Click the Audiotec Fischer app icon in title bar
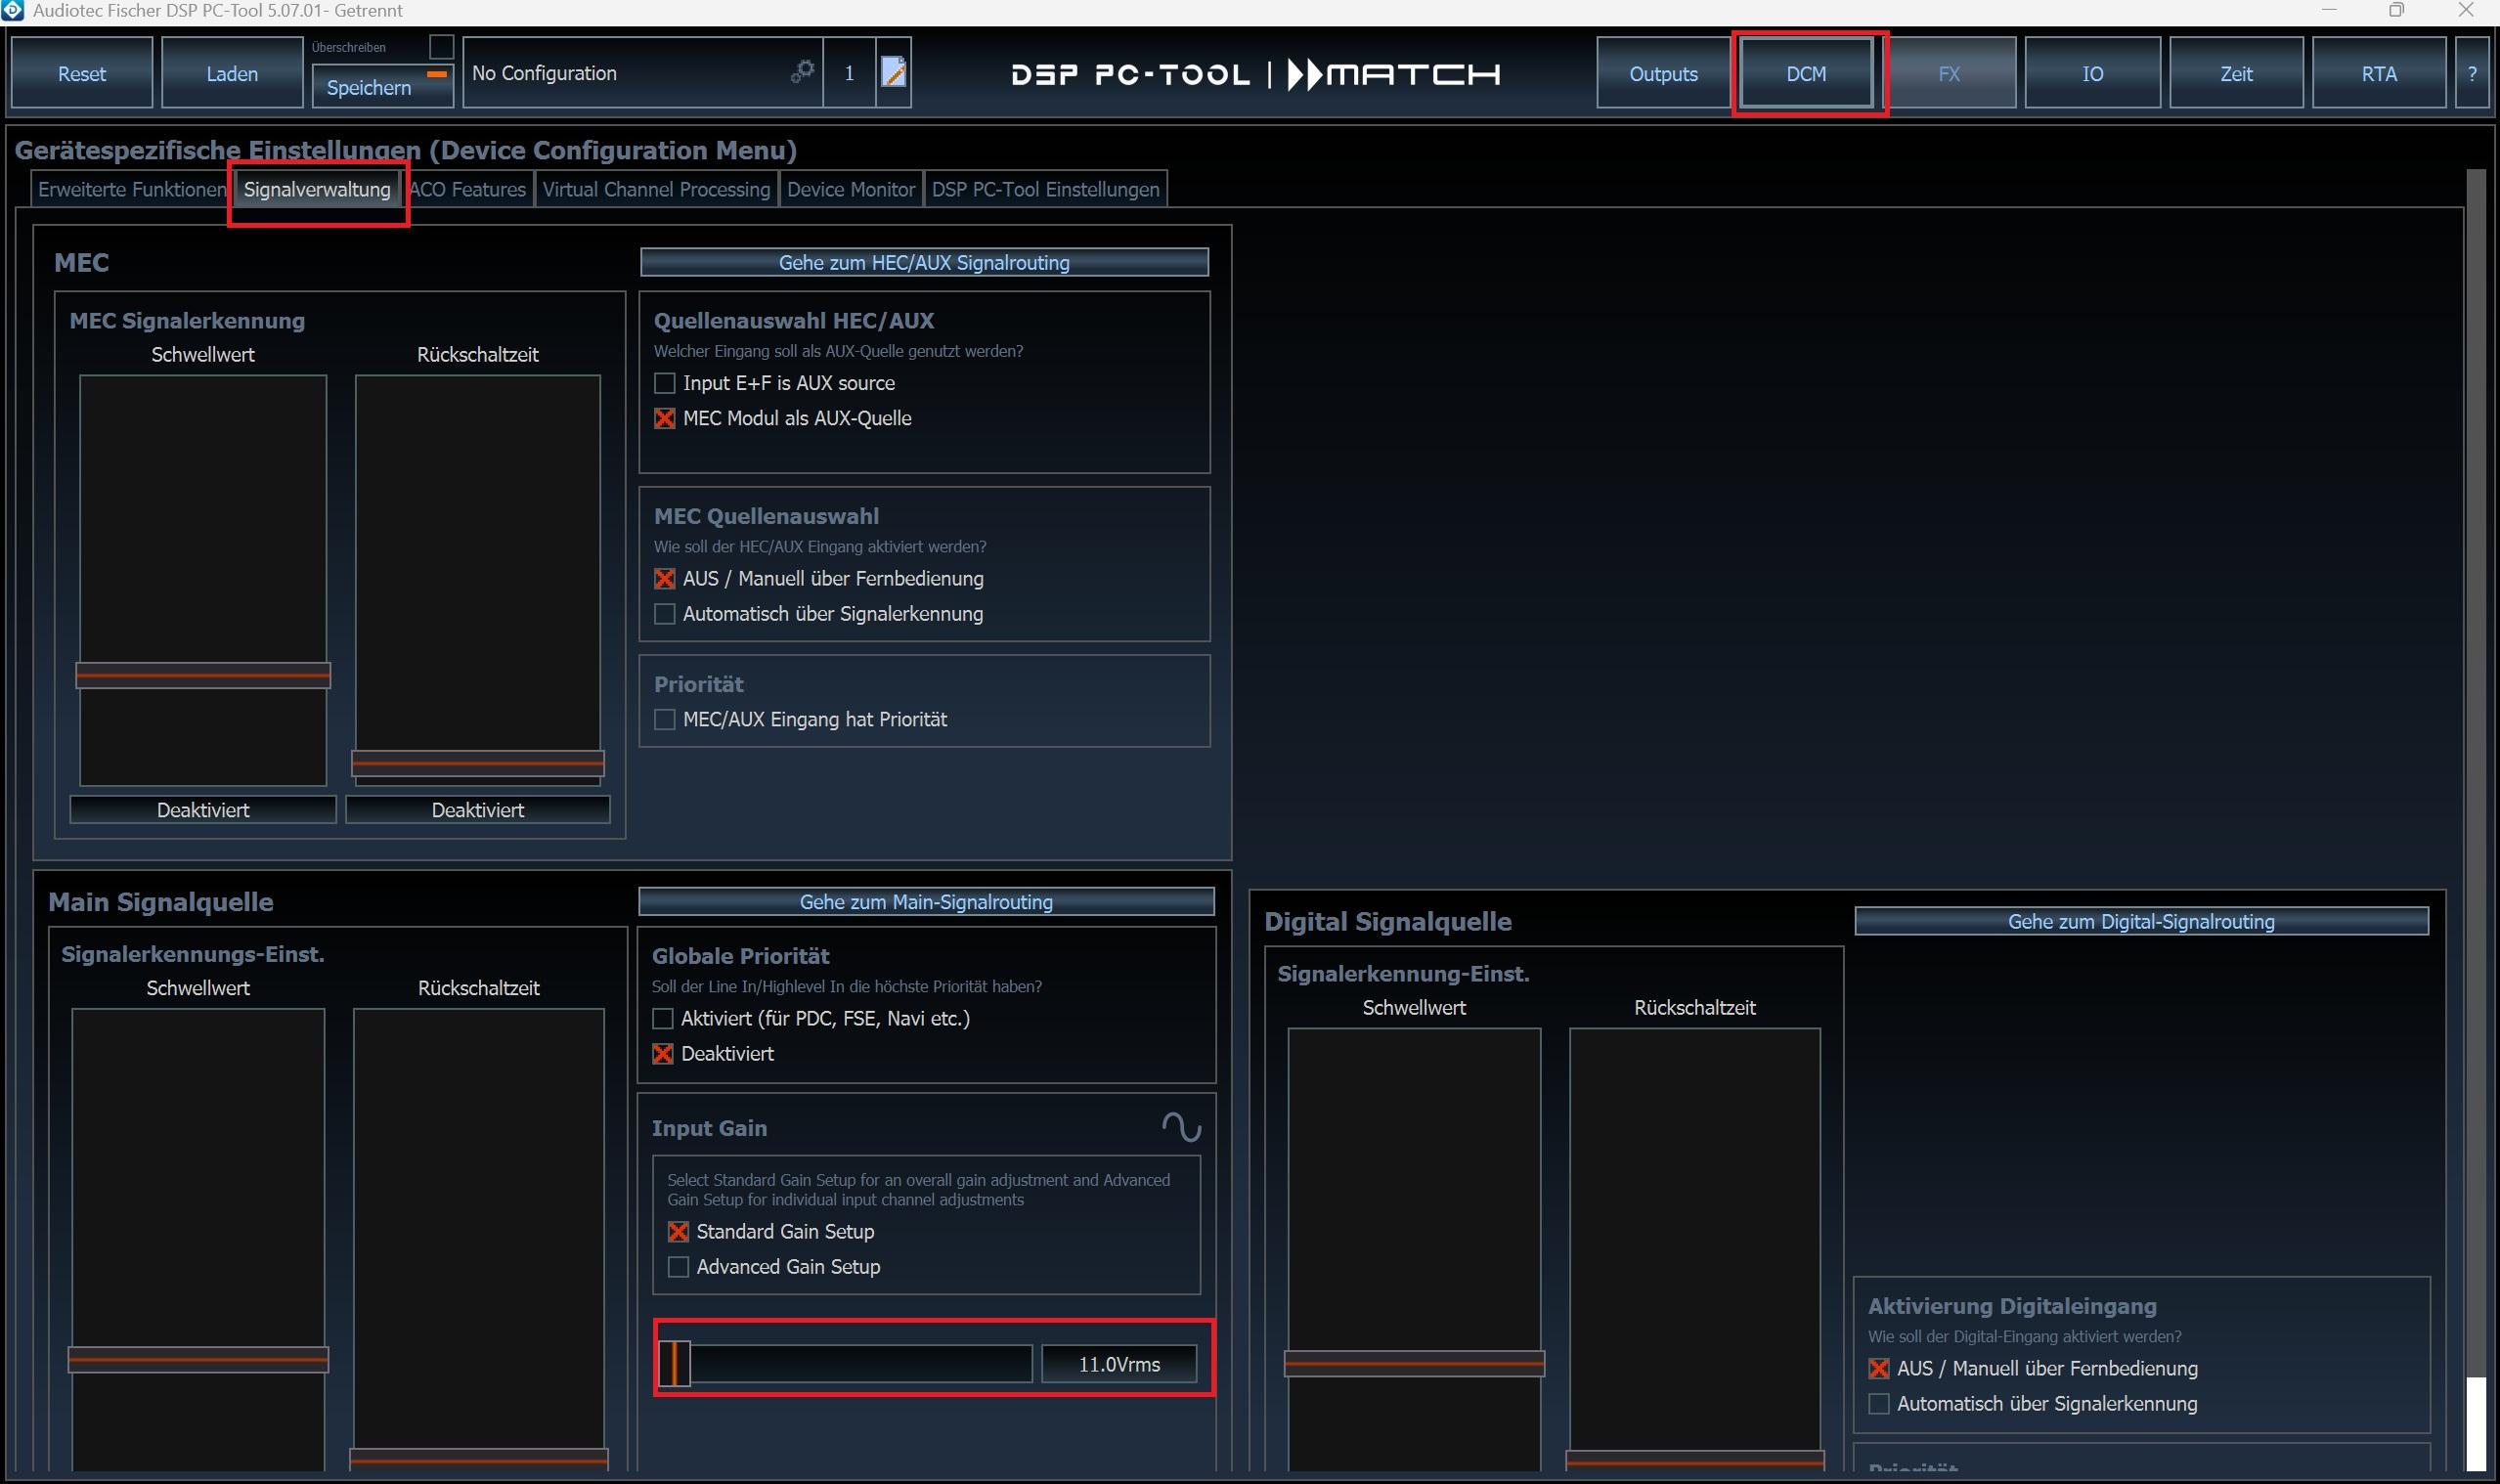The image size is (2500, 1484). [12, 11]
